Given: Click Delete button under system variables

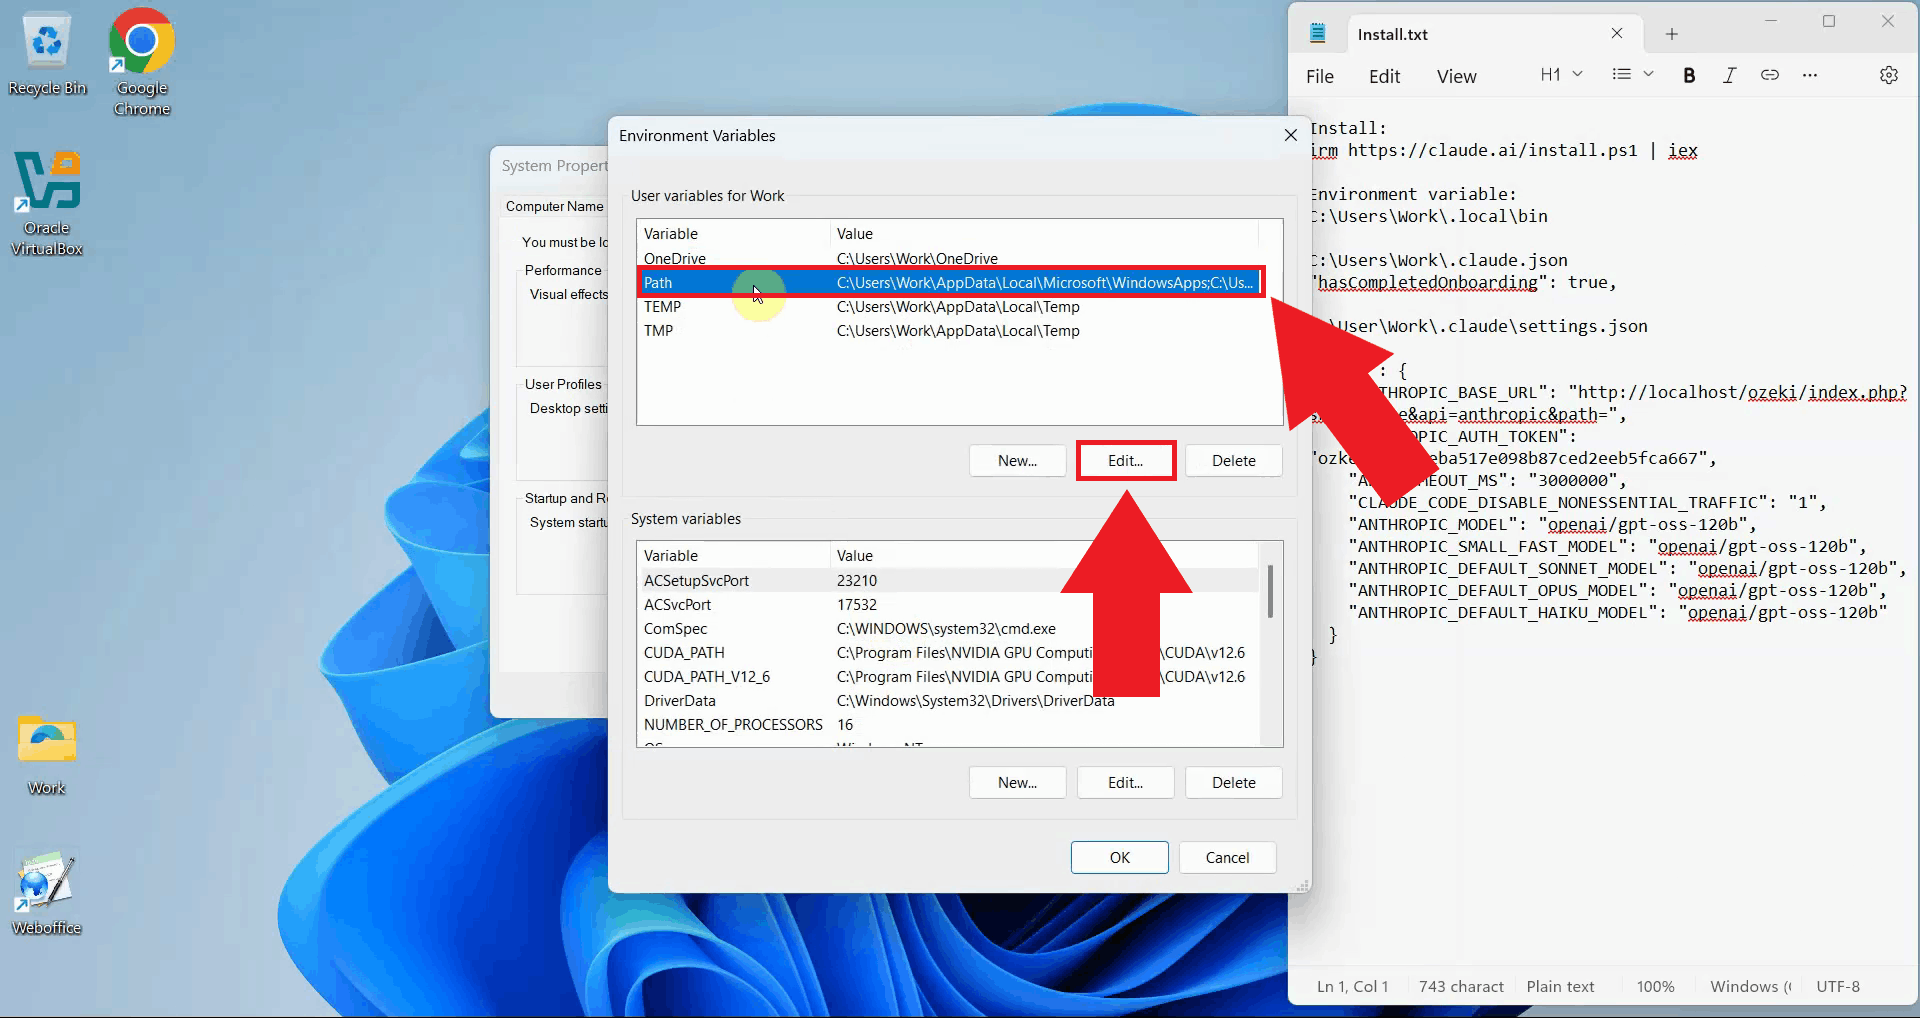Looking at the screenshot, I should 1233,783.
